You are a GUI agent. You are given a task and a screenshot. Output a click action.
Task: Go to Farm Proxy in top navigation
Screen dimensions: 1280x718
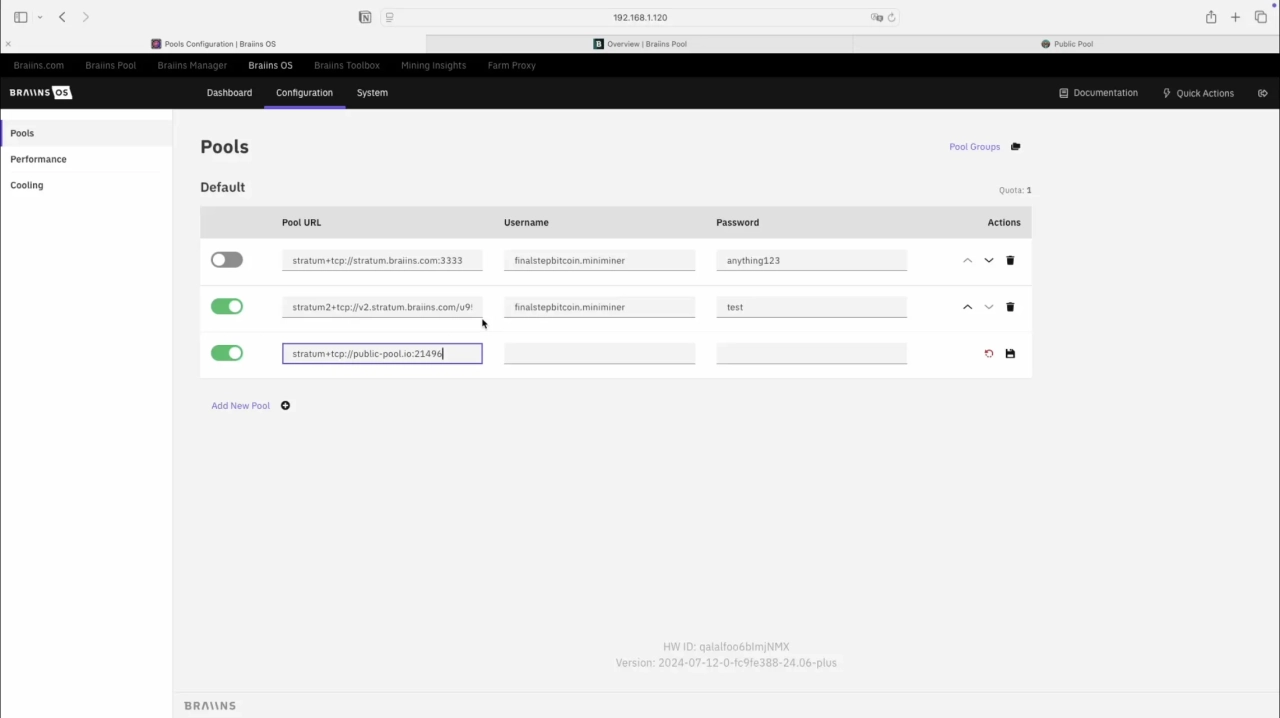(x=512, y=65)
